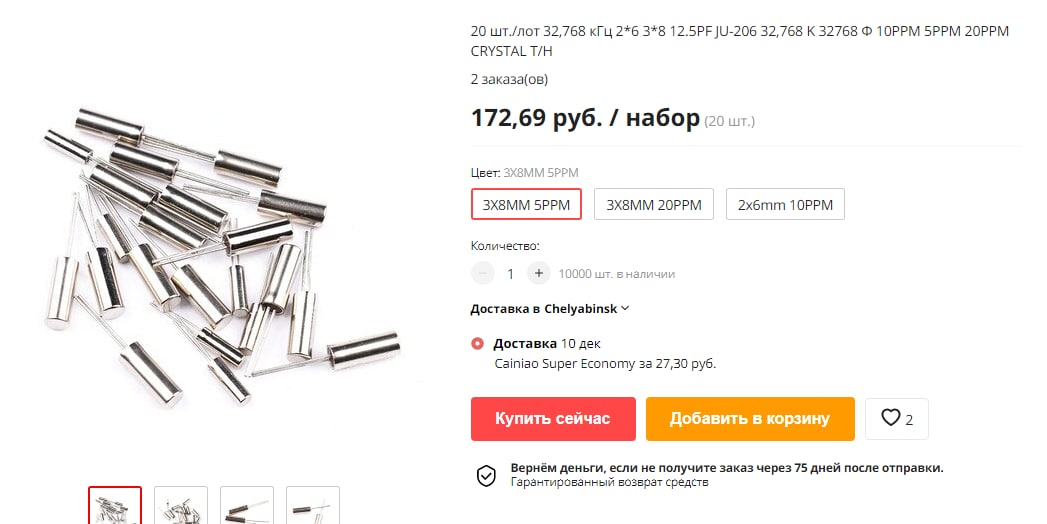Click Купить сейчас button
Screen dimensions: 1047x524
[x=553, y=419]
